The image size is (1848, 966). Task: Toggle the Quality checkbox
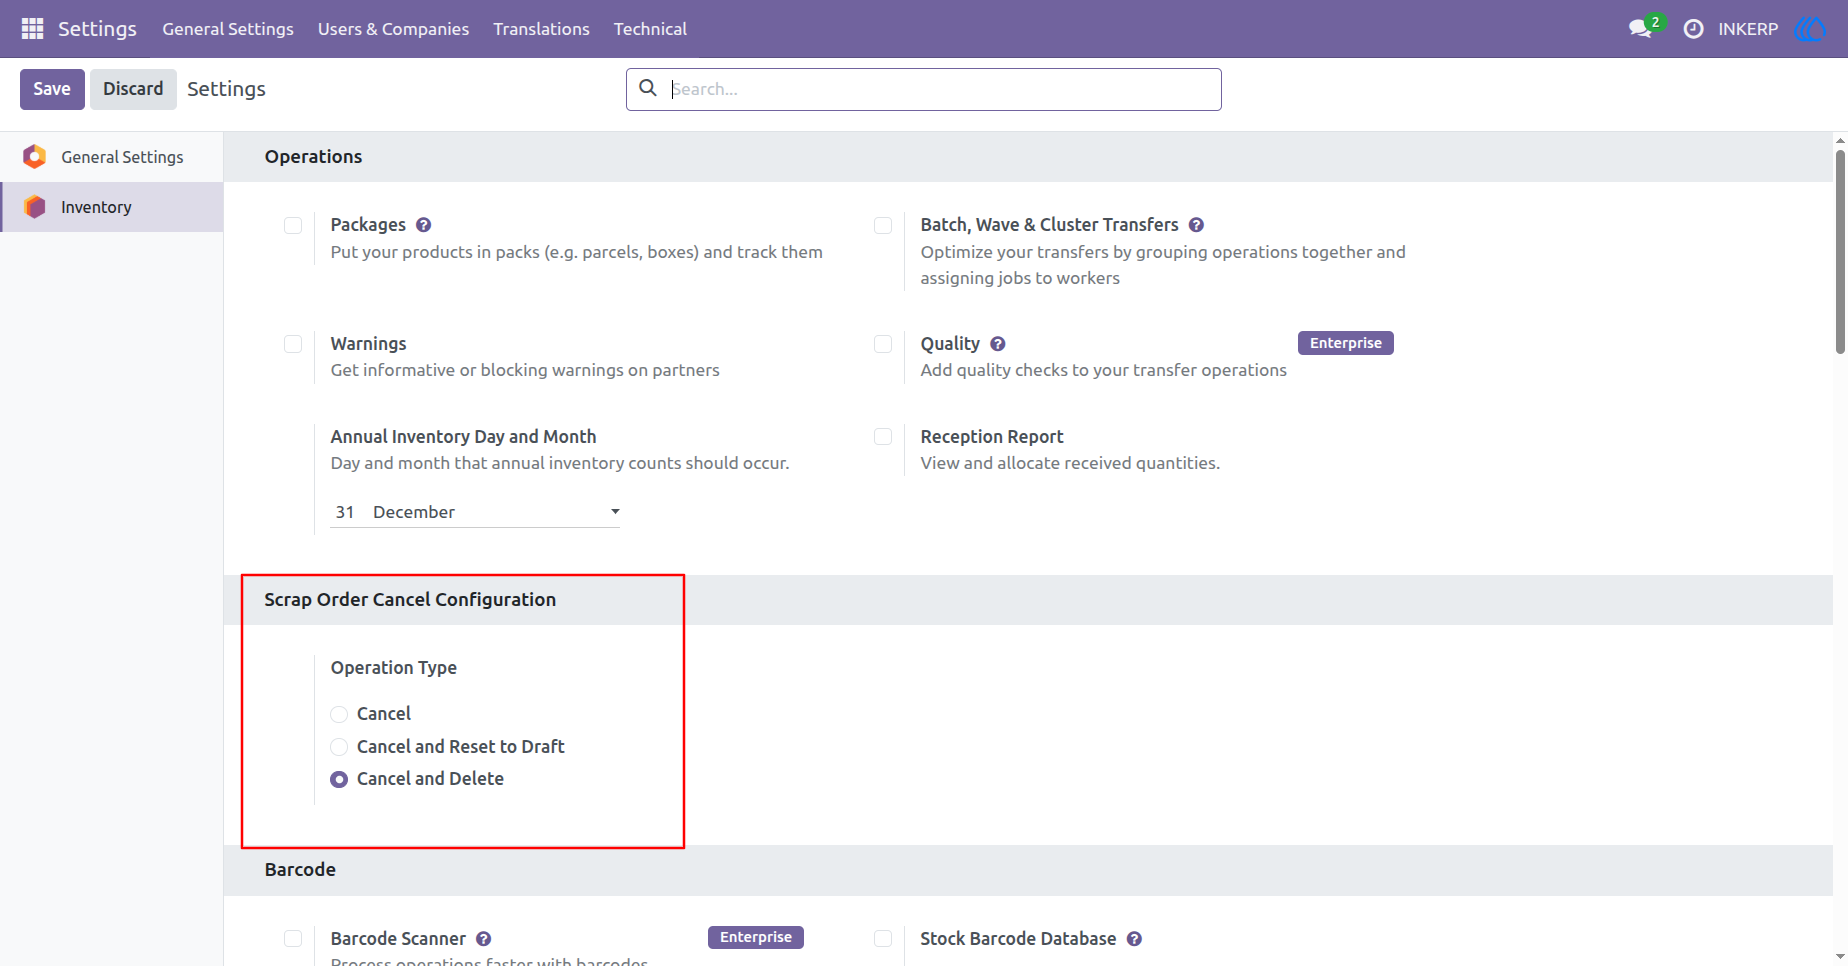(x=883, y=344)
